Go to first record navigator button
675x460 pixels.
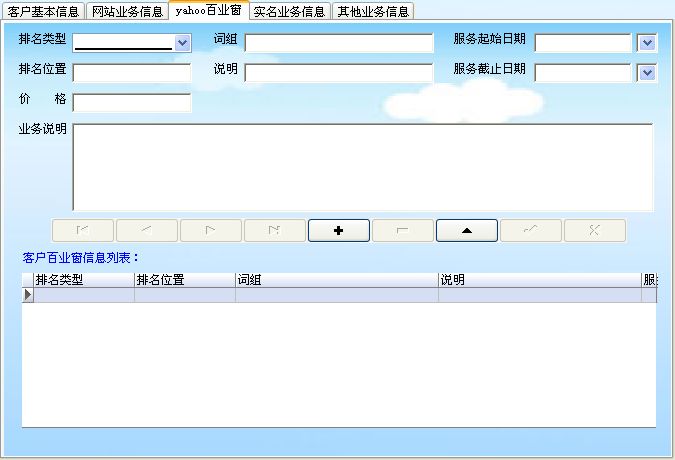(83, 230)
